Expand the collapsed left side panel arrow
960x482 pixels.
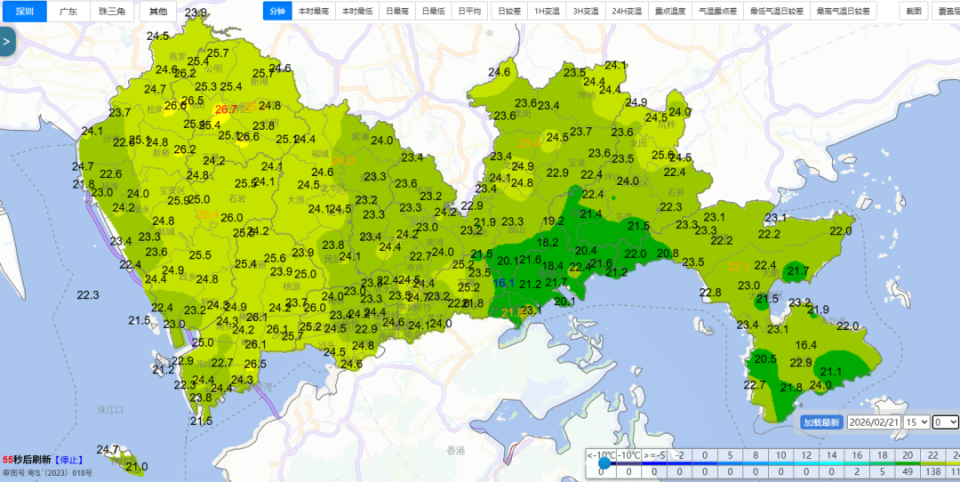(x=7, y=41)
